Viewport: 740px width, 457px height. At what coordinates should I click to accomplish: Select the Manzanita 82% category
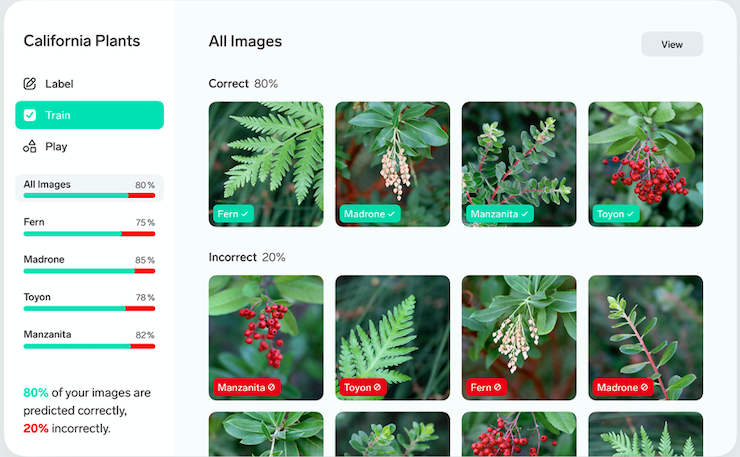(90, 339)
